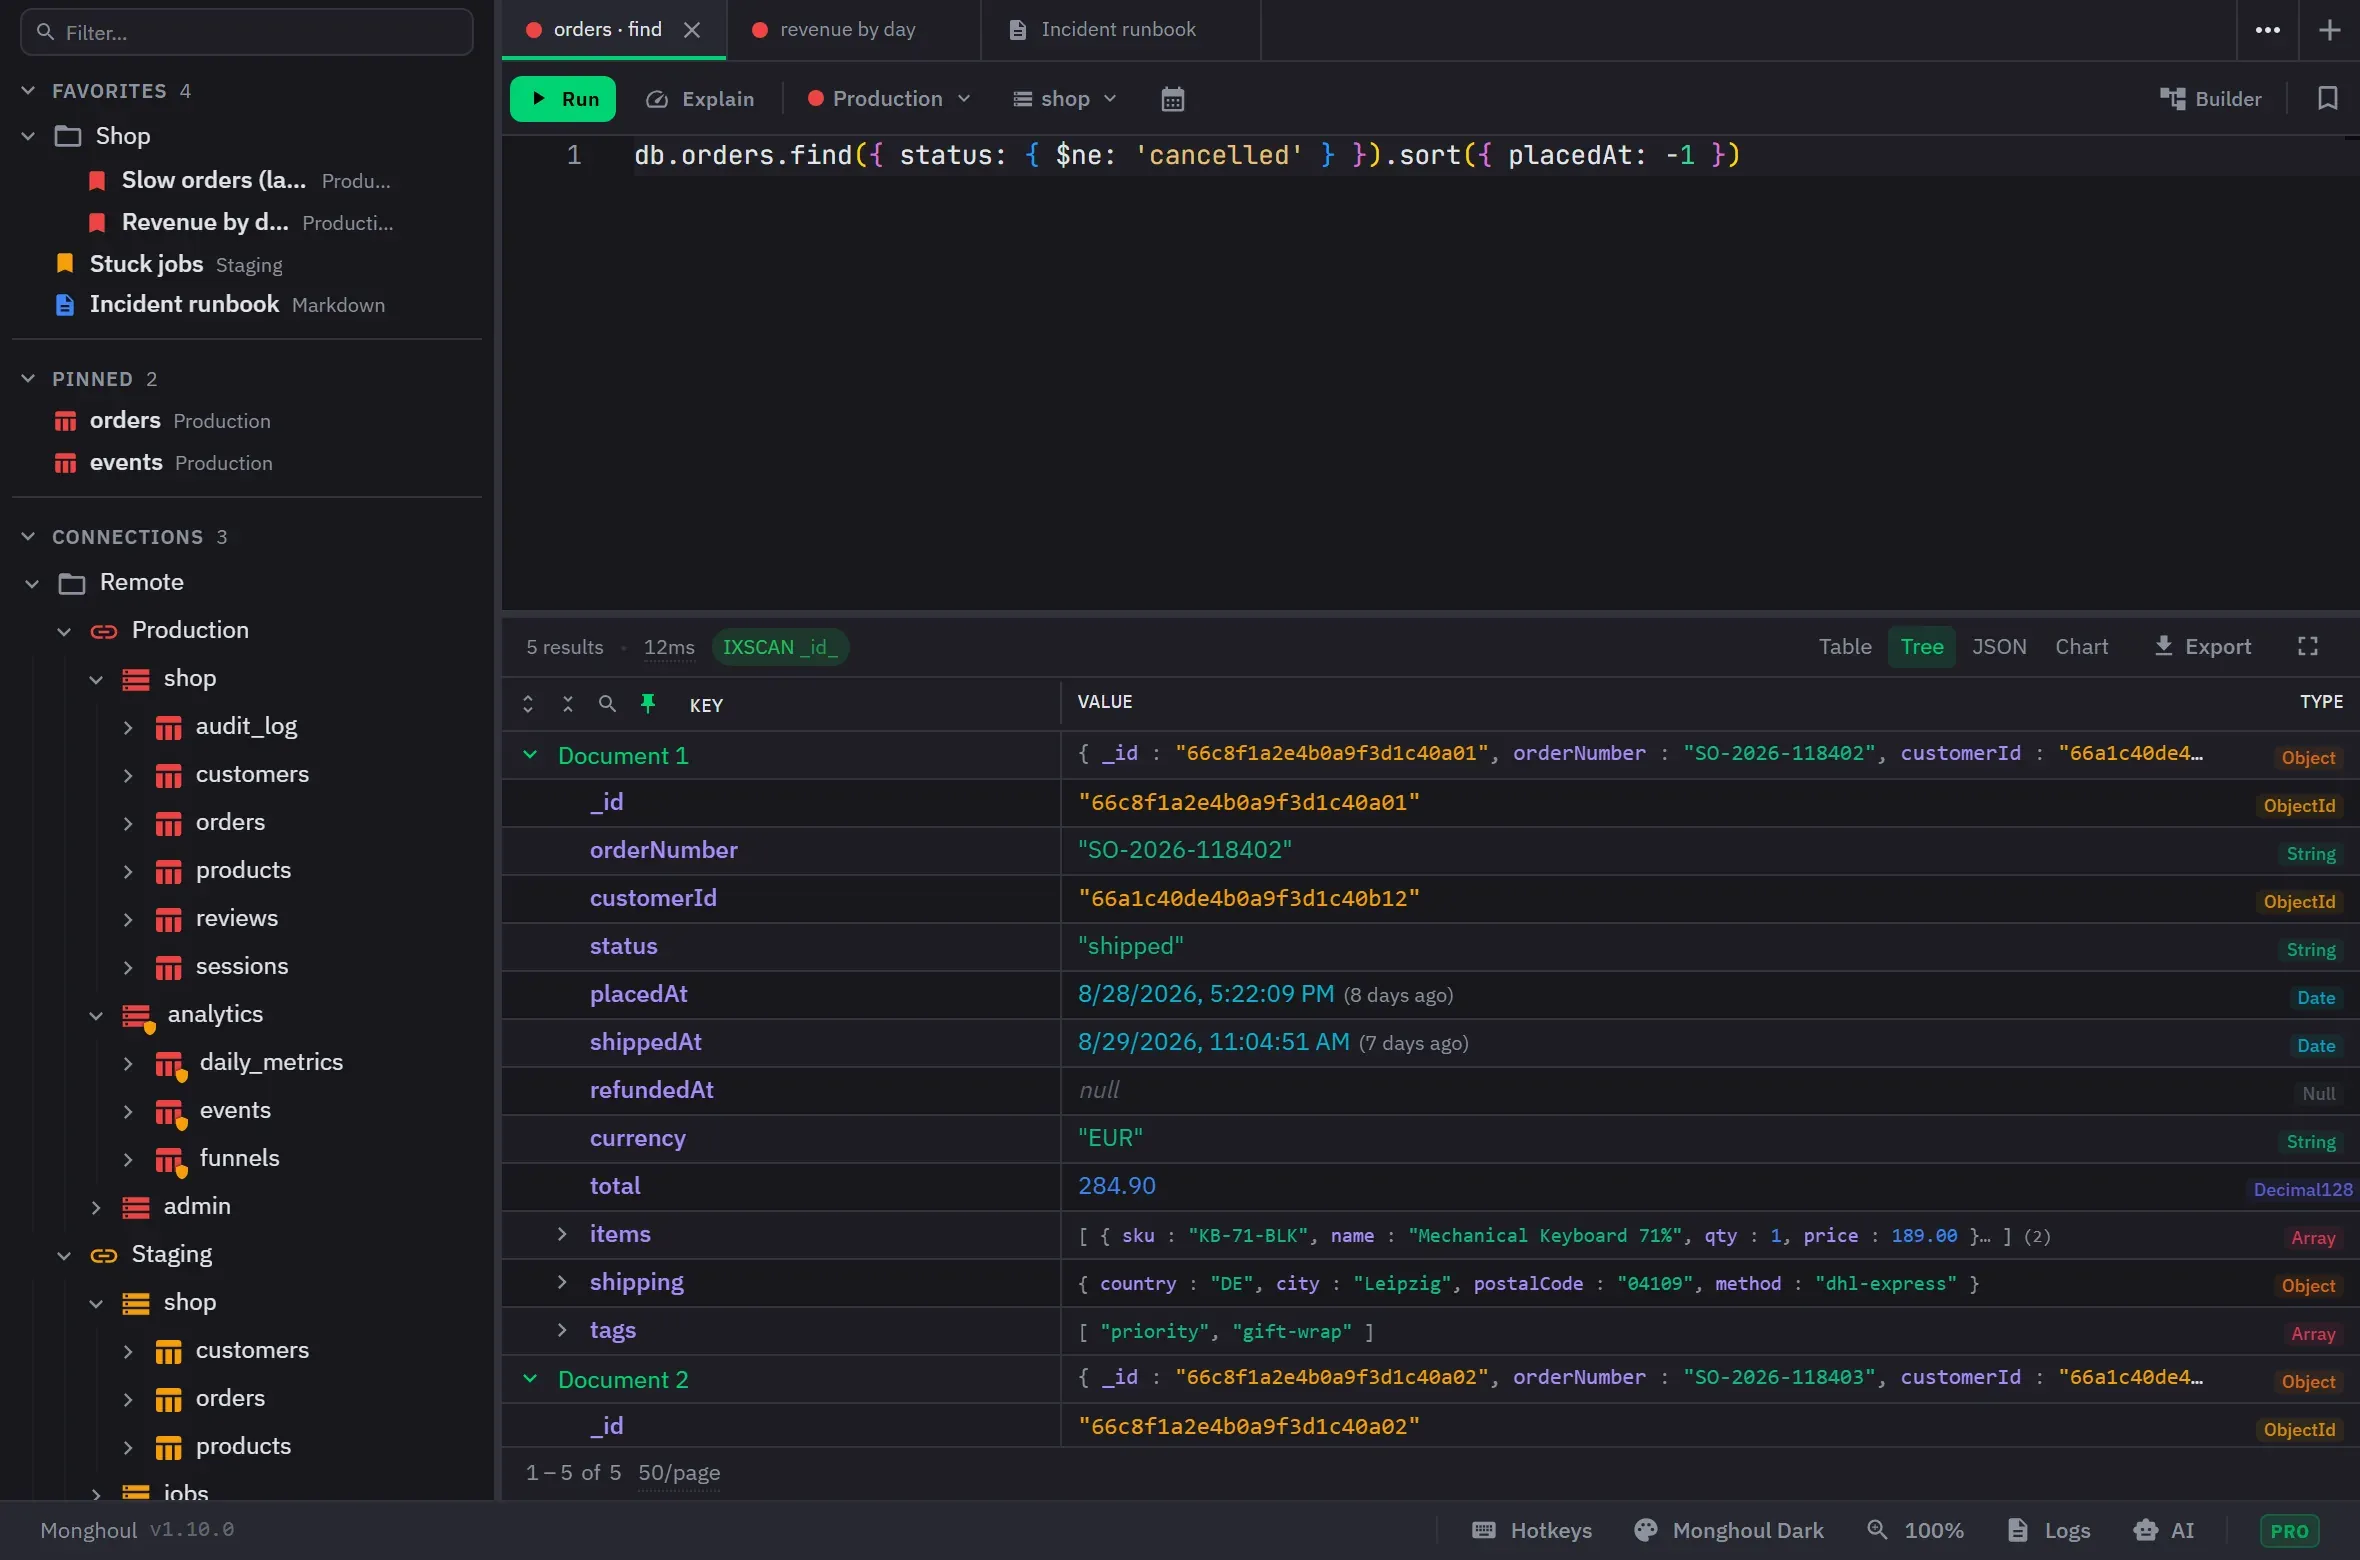
Task: Collapse the PINNED section
Action: coord(29,379)
